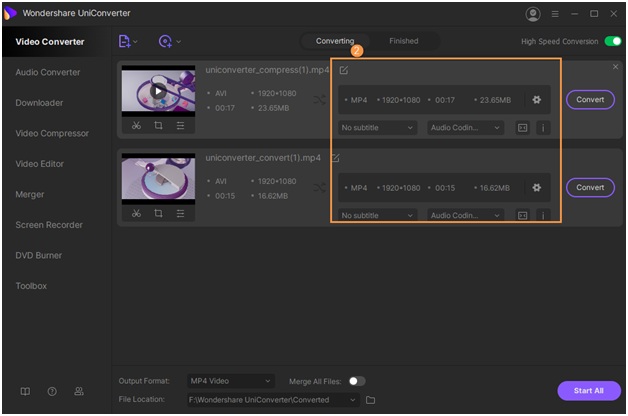Open effects settings icon under first video
Image resolution: width=628 pixels, height=416 pixels.
click(180, 126)
